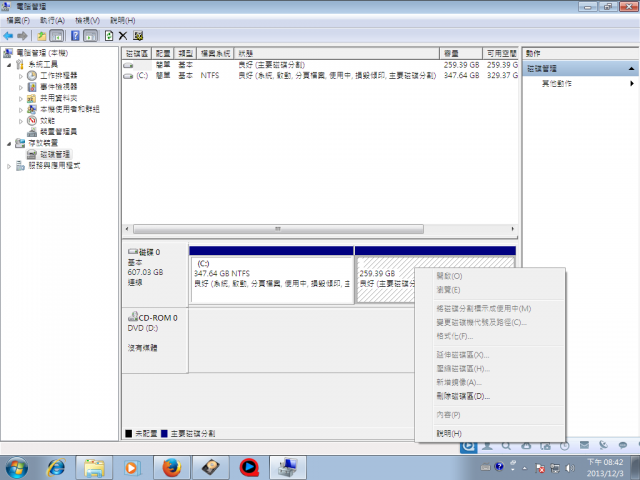Collapse the 磁碟管理 section in Actions pane
The image size is (640, 480).
(x=631, y=69)
